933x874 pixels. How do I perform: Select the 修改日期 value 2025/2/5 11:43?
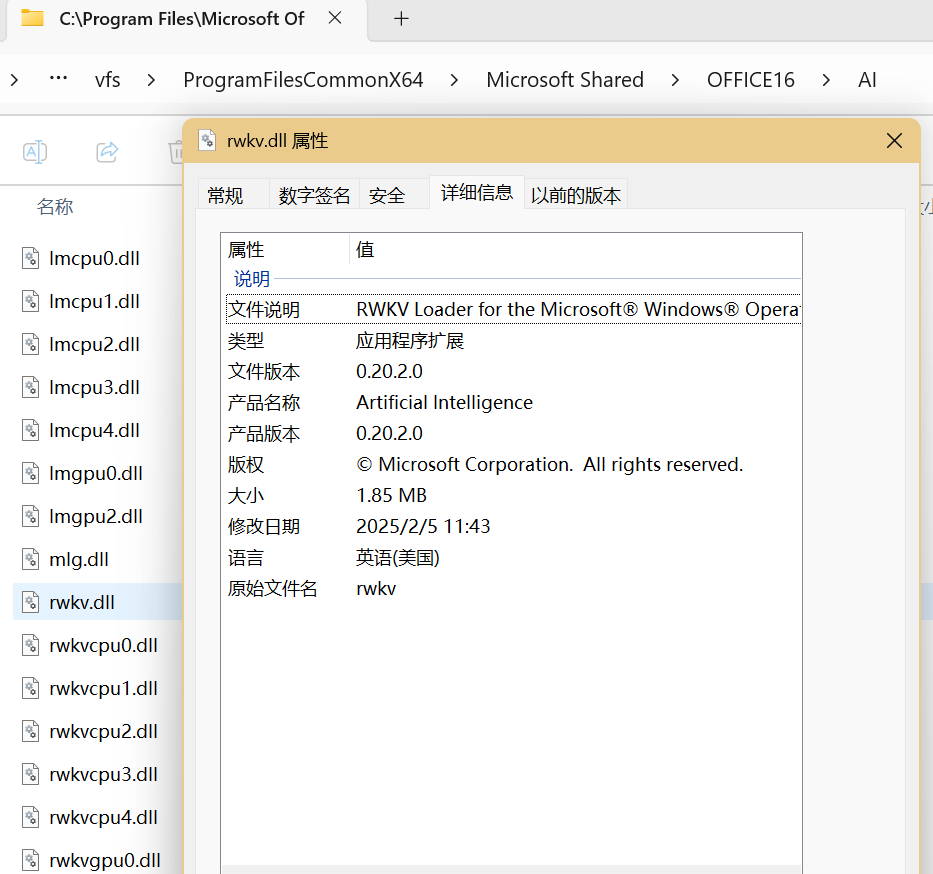pos(423,526)
